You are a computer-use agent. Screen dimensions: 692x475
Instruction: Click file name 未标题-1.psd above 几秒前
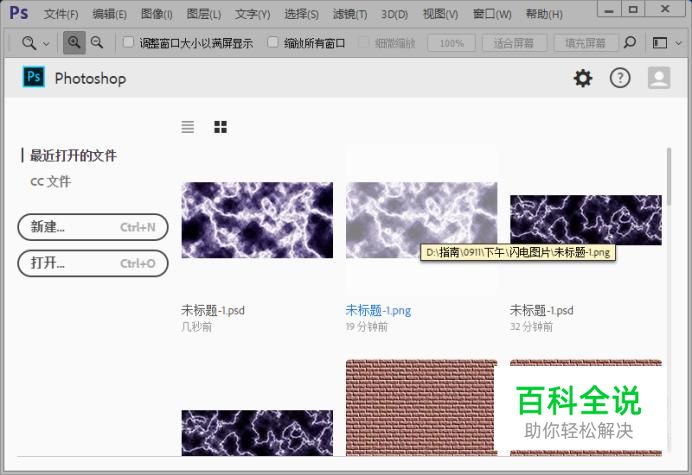pyautogui.click(x=213, y=310)
